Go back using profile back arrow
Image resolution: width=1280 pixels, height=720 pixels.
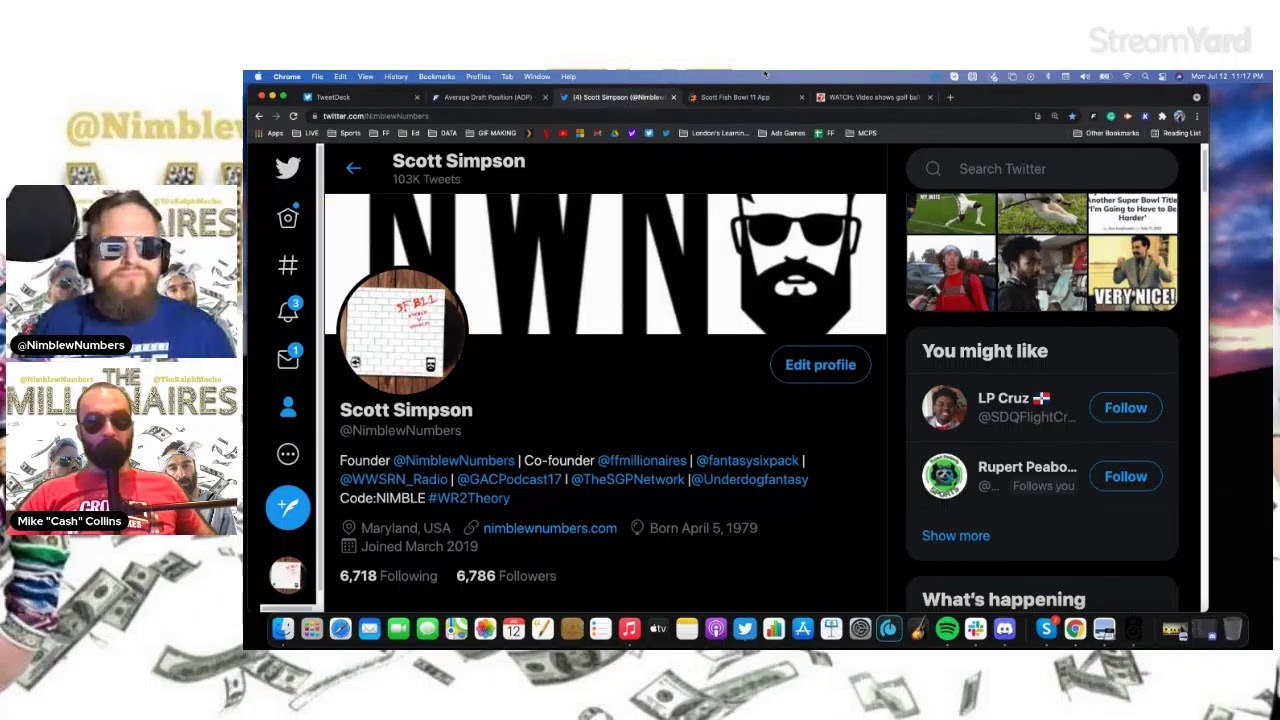click(353, 168)
